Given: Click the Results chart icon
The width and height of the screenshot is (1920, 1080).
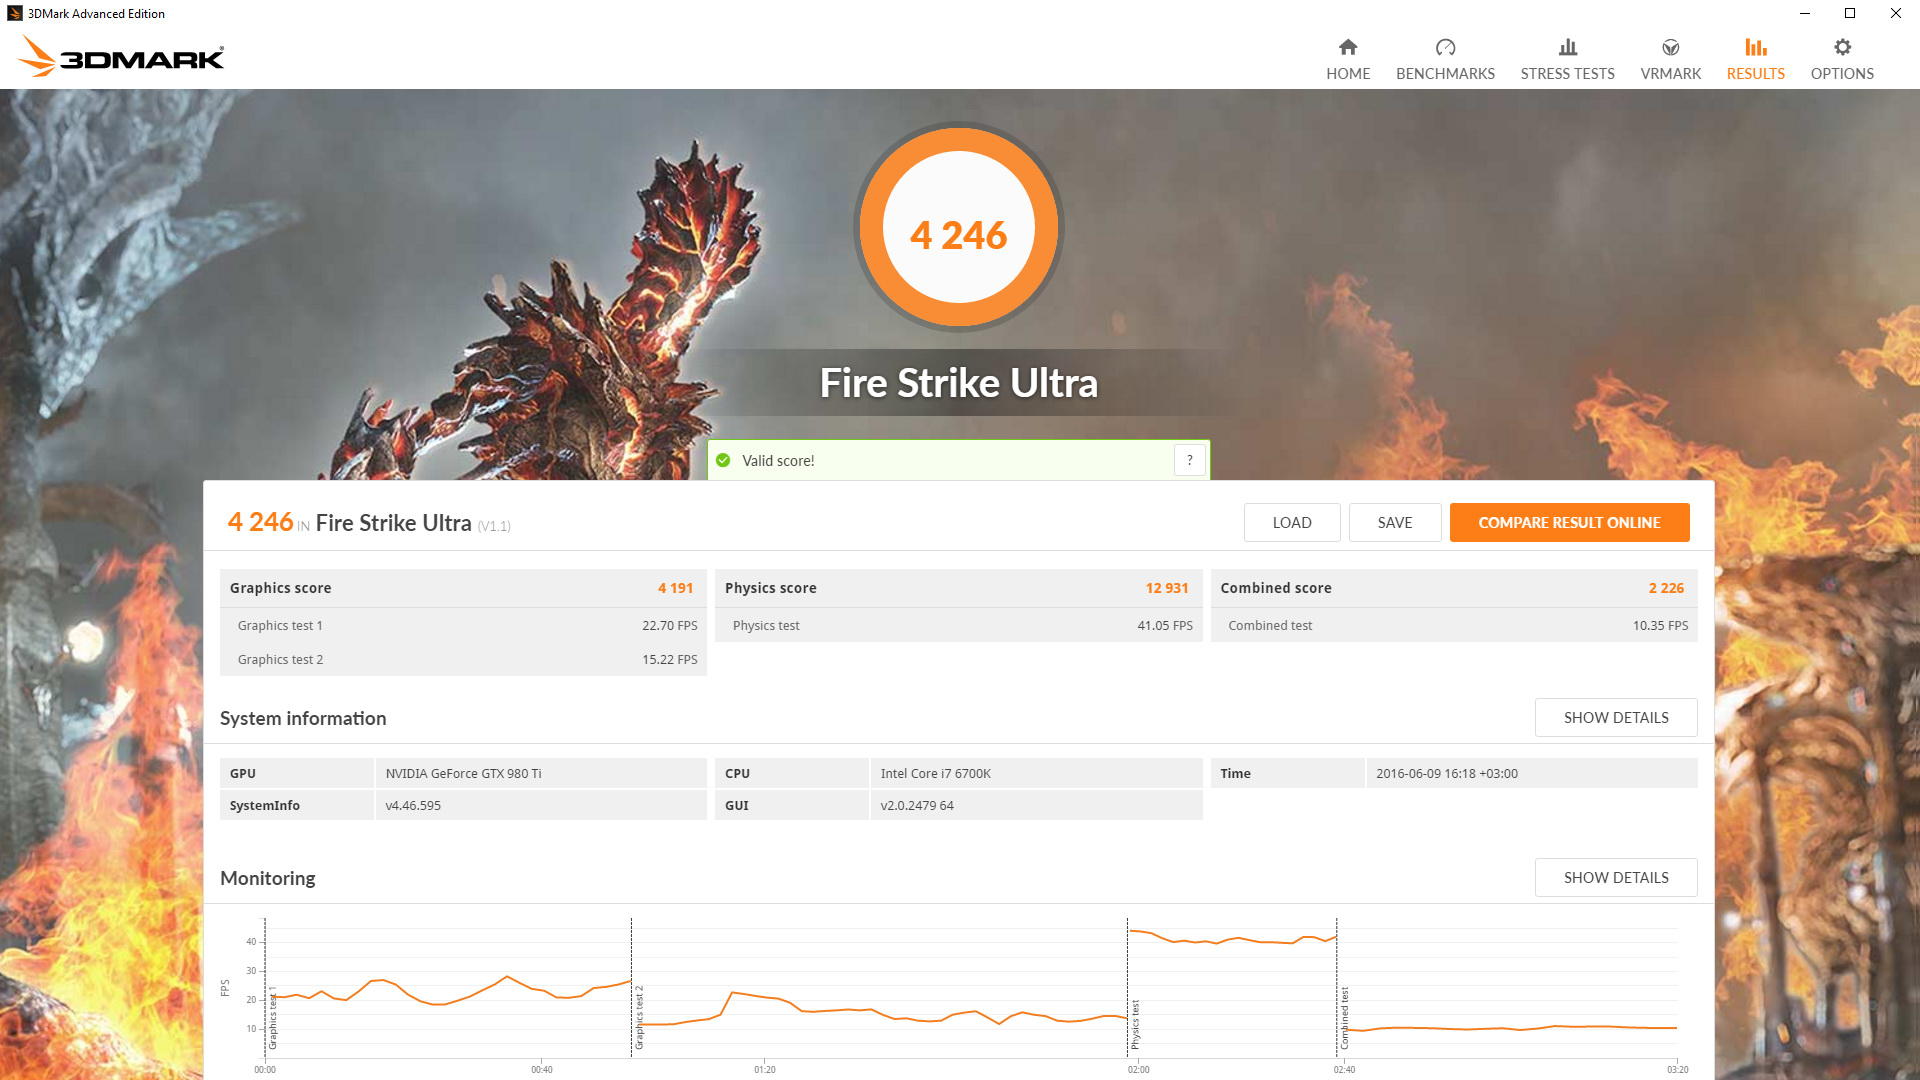Looking at the screenshot, I should 1755,47.
